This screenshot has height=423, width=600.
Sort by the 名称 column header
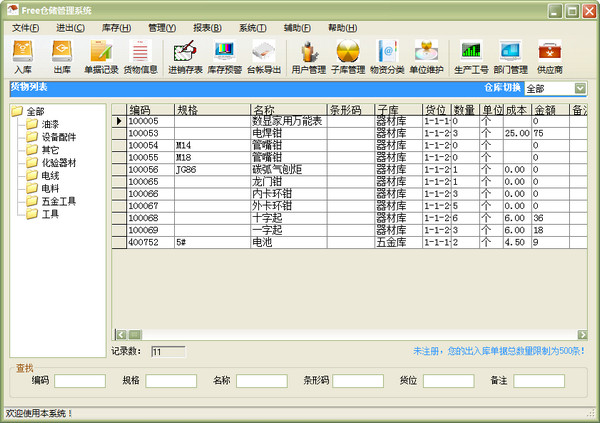tap(289, 109)
